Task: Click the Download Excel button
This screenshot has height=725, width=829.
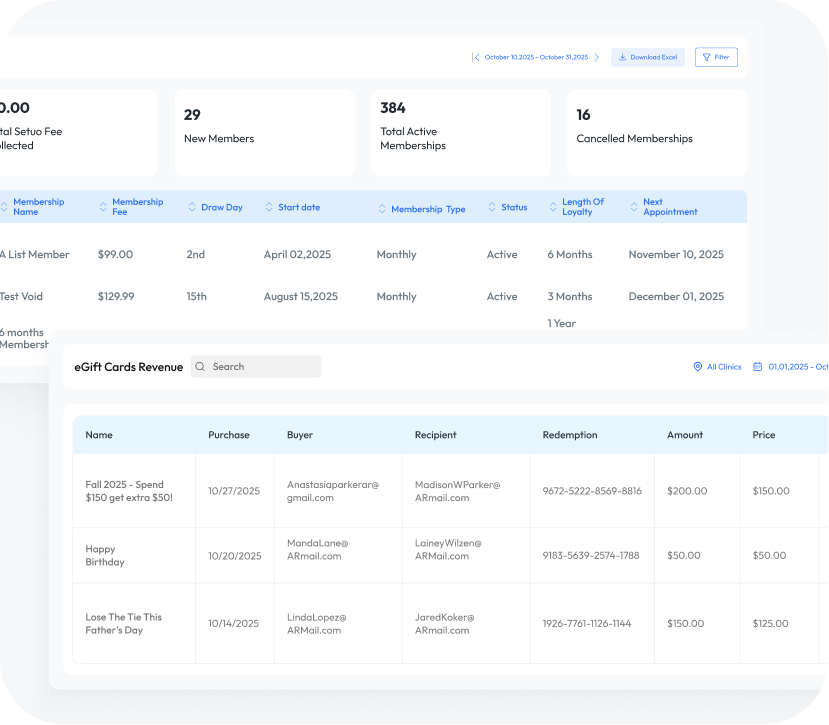Action: point(648,58)
